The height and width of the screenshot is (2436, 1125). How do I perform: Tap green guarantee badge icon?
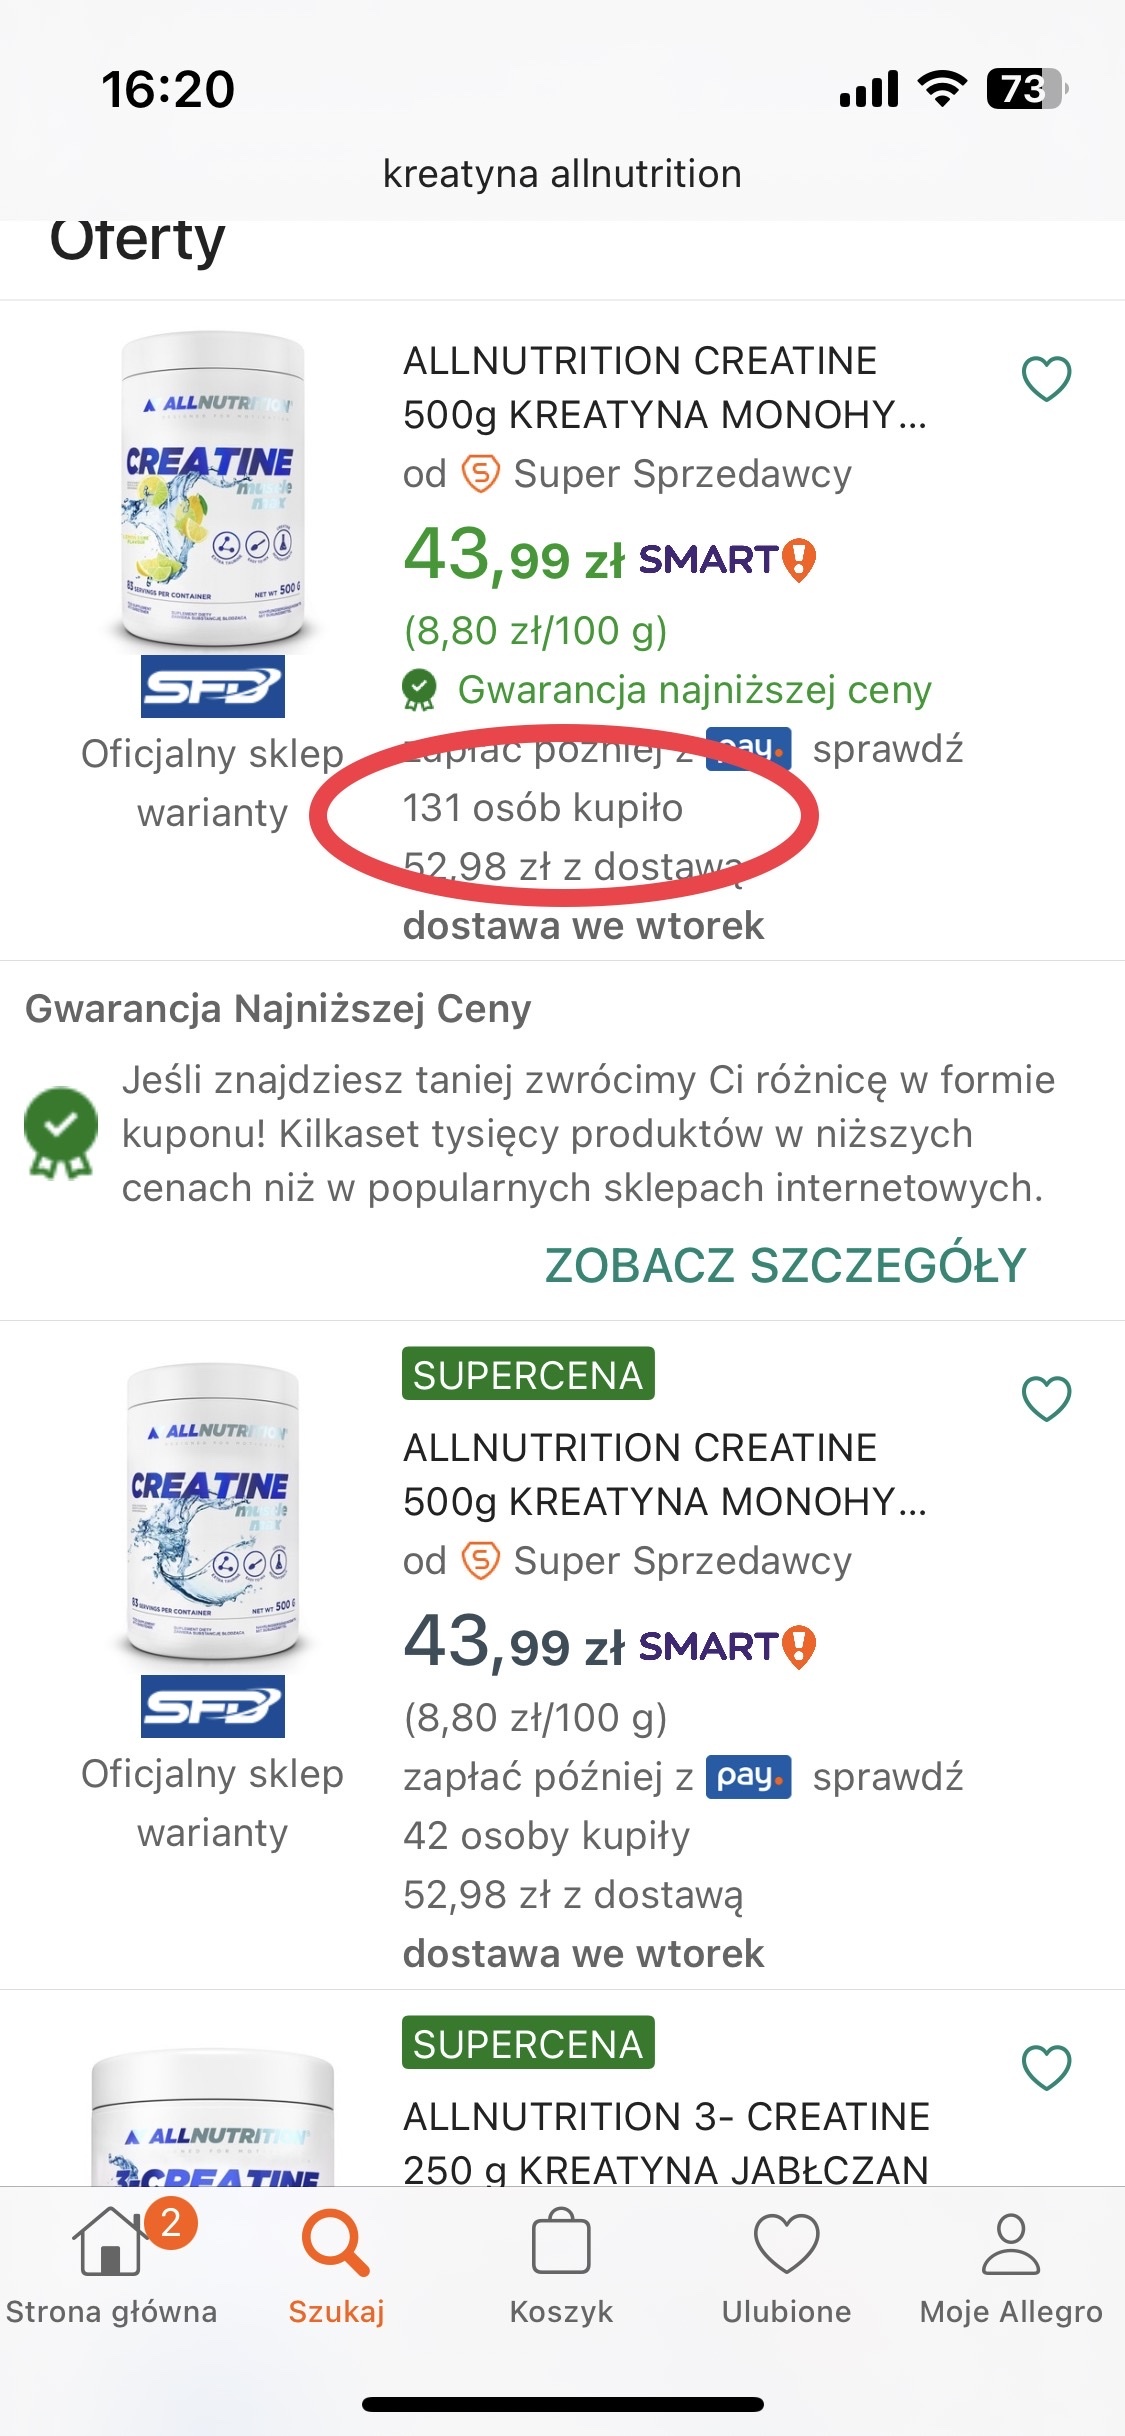[x=61, y=1132]
